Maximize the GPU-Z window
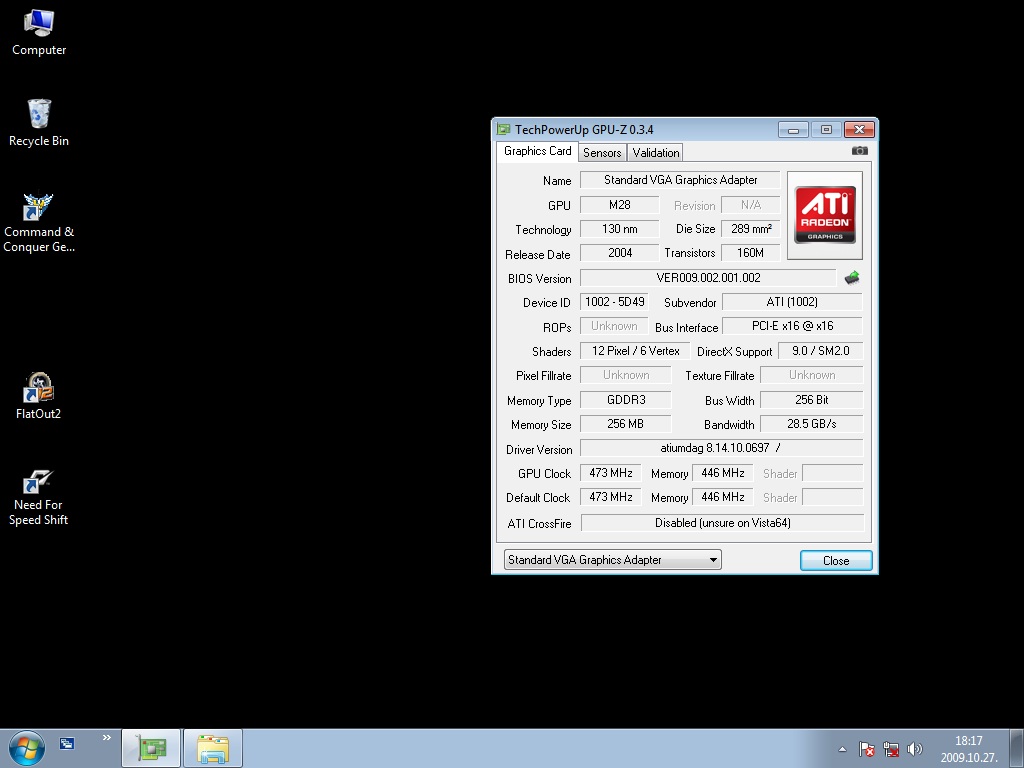This screenshot has width=1024, height=768. (826, 130)
